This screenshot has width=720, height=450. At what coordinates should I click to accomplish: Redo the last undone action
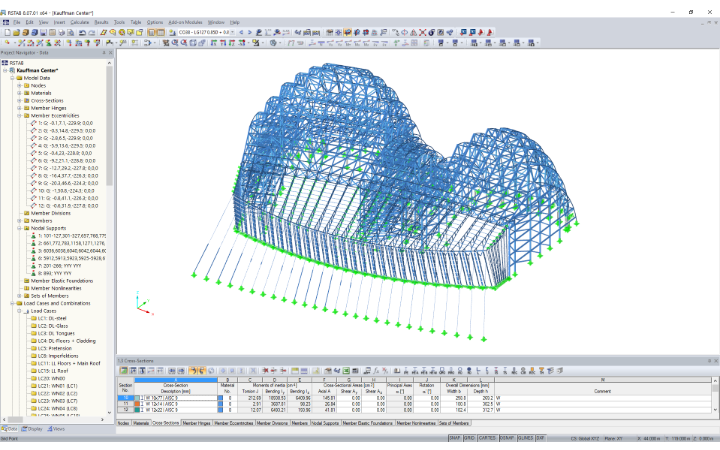(x=92, y=33)
